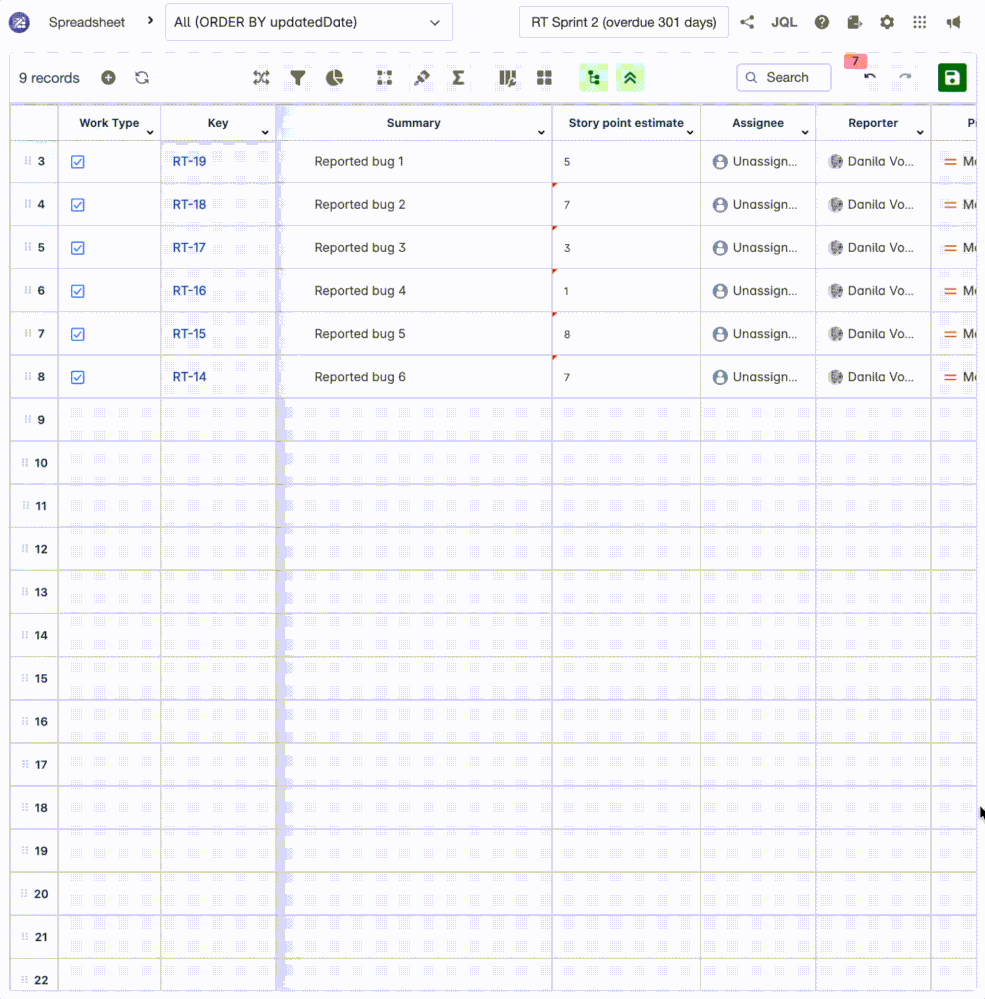
Task: Open issue link RT-14
Action: [189, 377]
